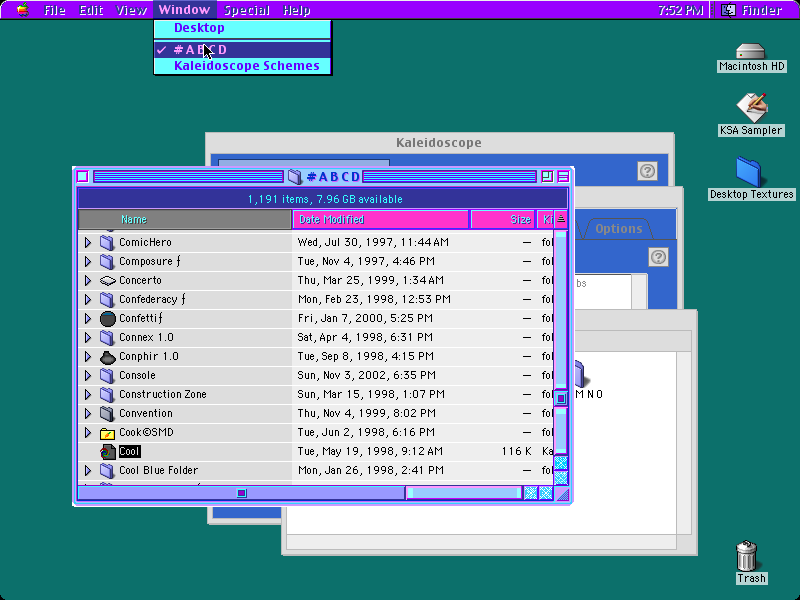Select the Confetti ƒ round icon
Image resolution: width=800 pixels, height=600 pixels.
click(108, 319)
